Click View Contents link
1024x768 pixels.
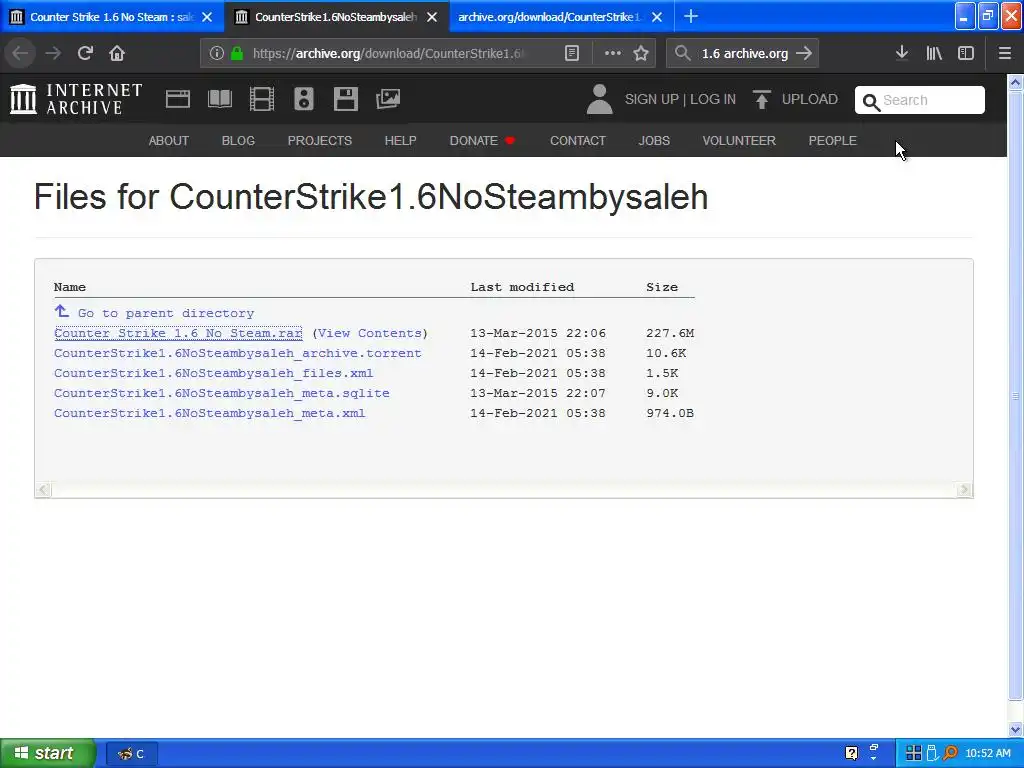coord(370,333)
